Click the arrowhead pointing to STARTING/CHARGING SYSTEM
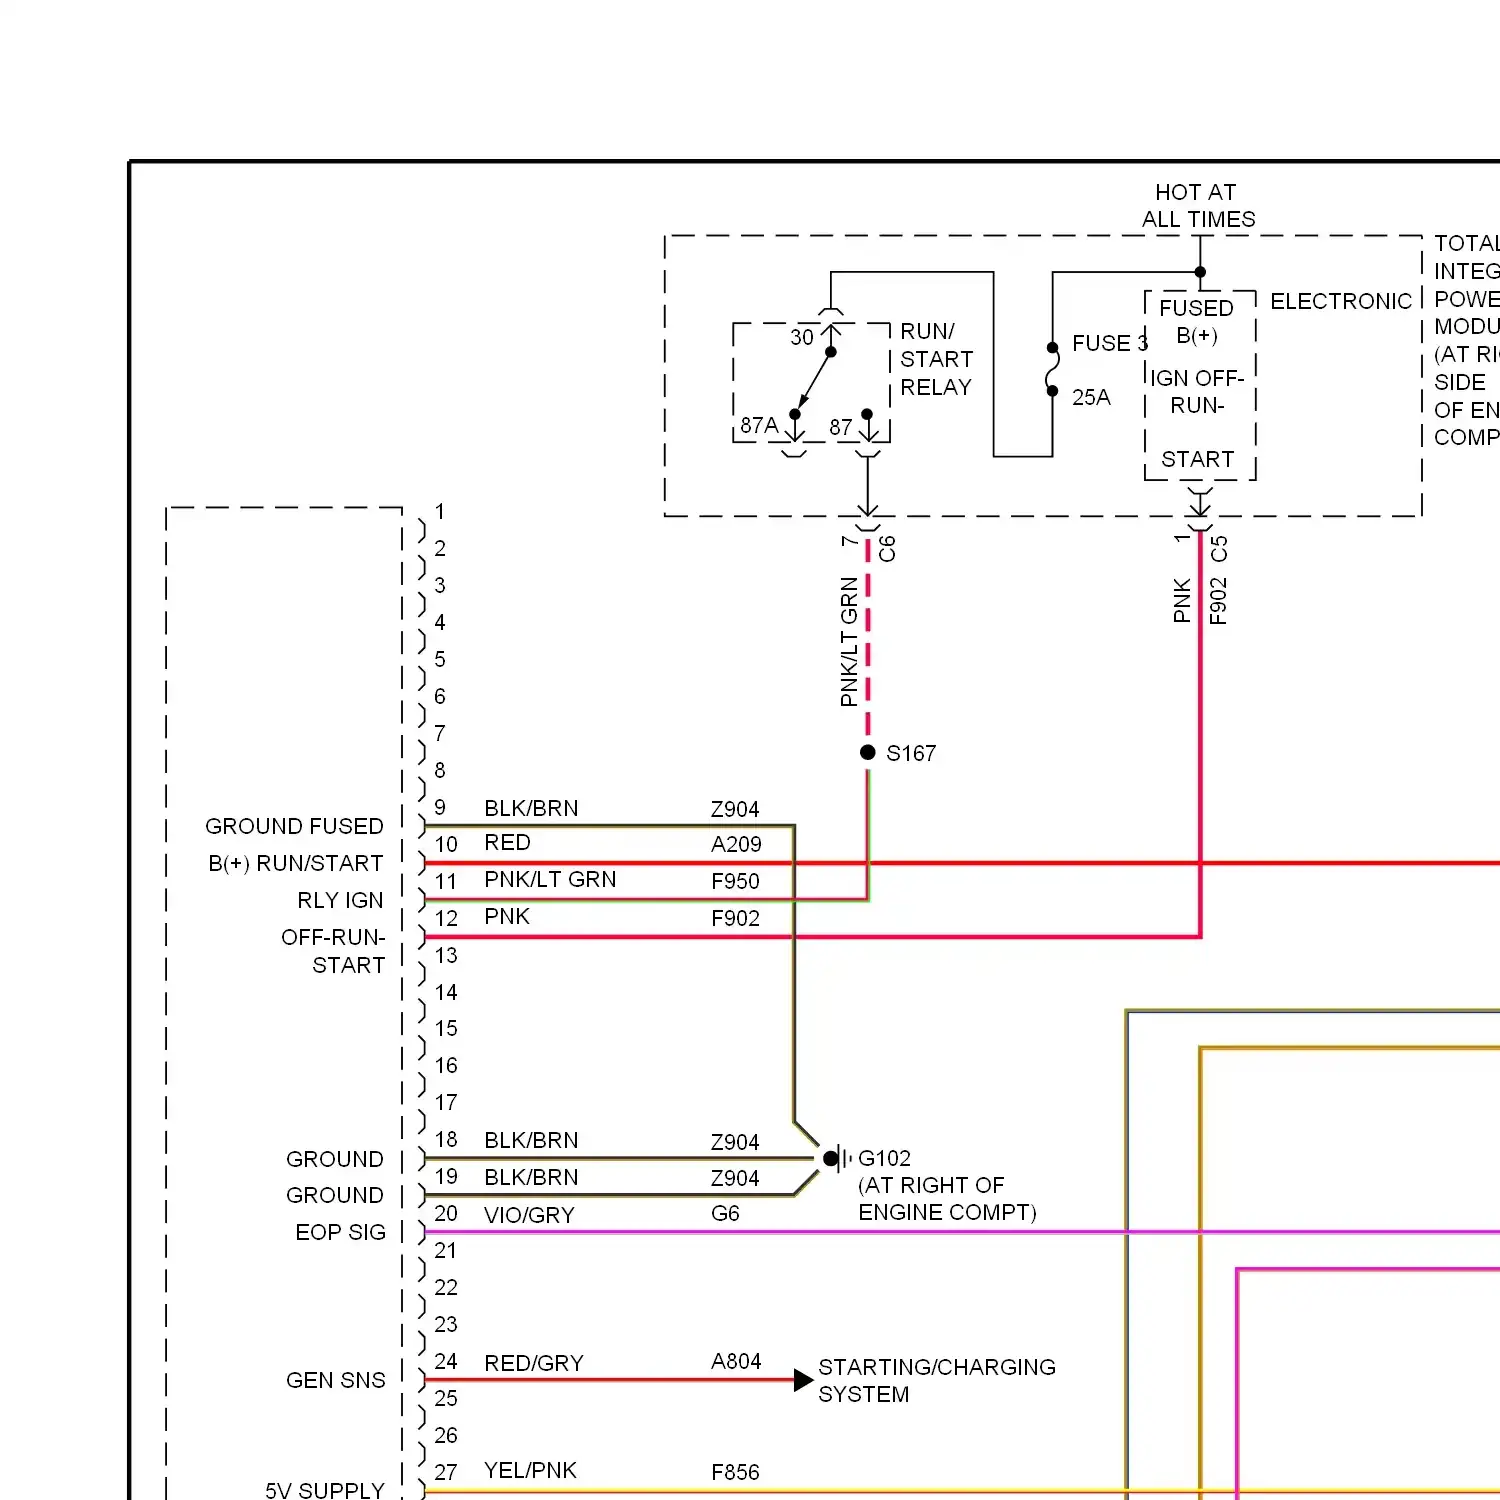The width and height of the screenshot is (1500, 1500). (803, 1380)
